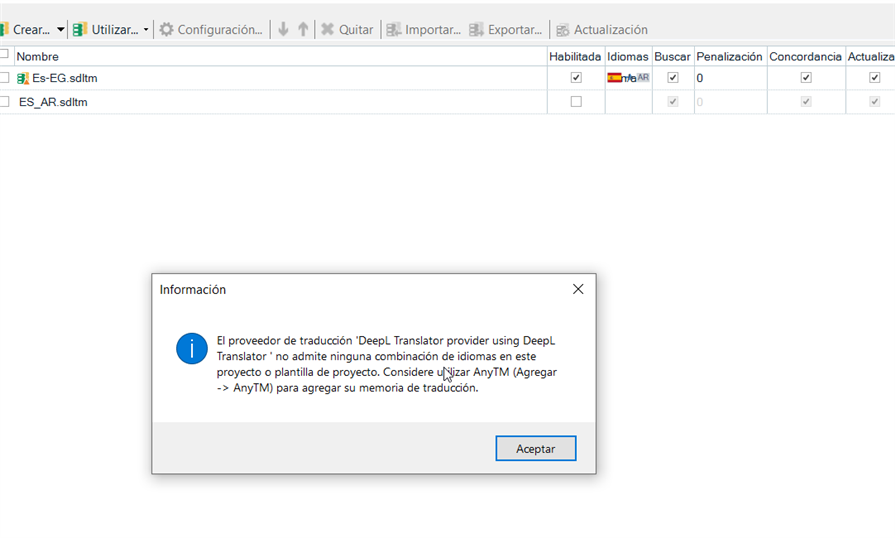895x538 pixels.
Task: Click the Buscar column header
Action: coord(672,56)
